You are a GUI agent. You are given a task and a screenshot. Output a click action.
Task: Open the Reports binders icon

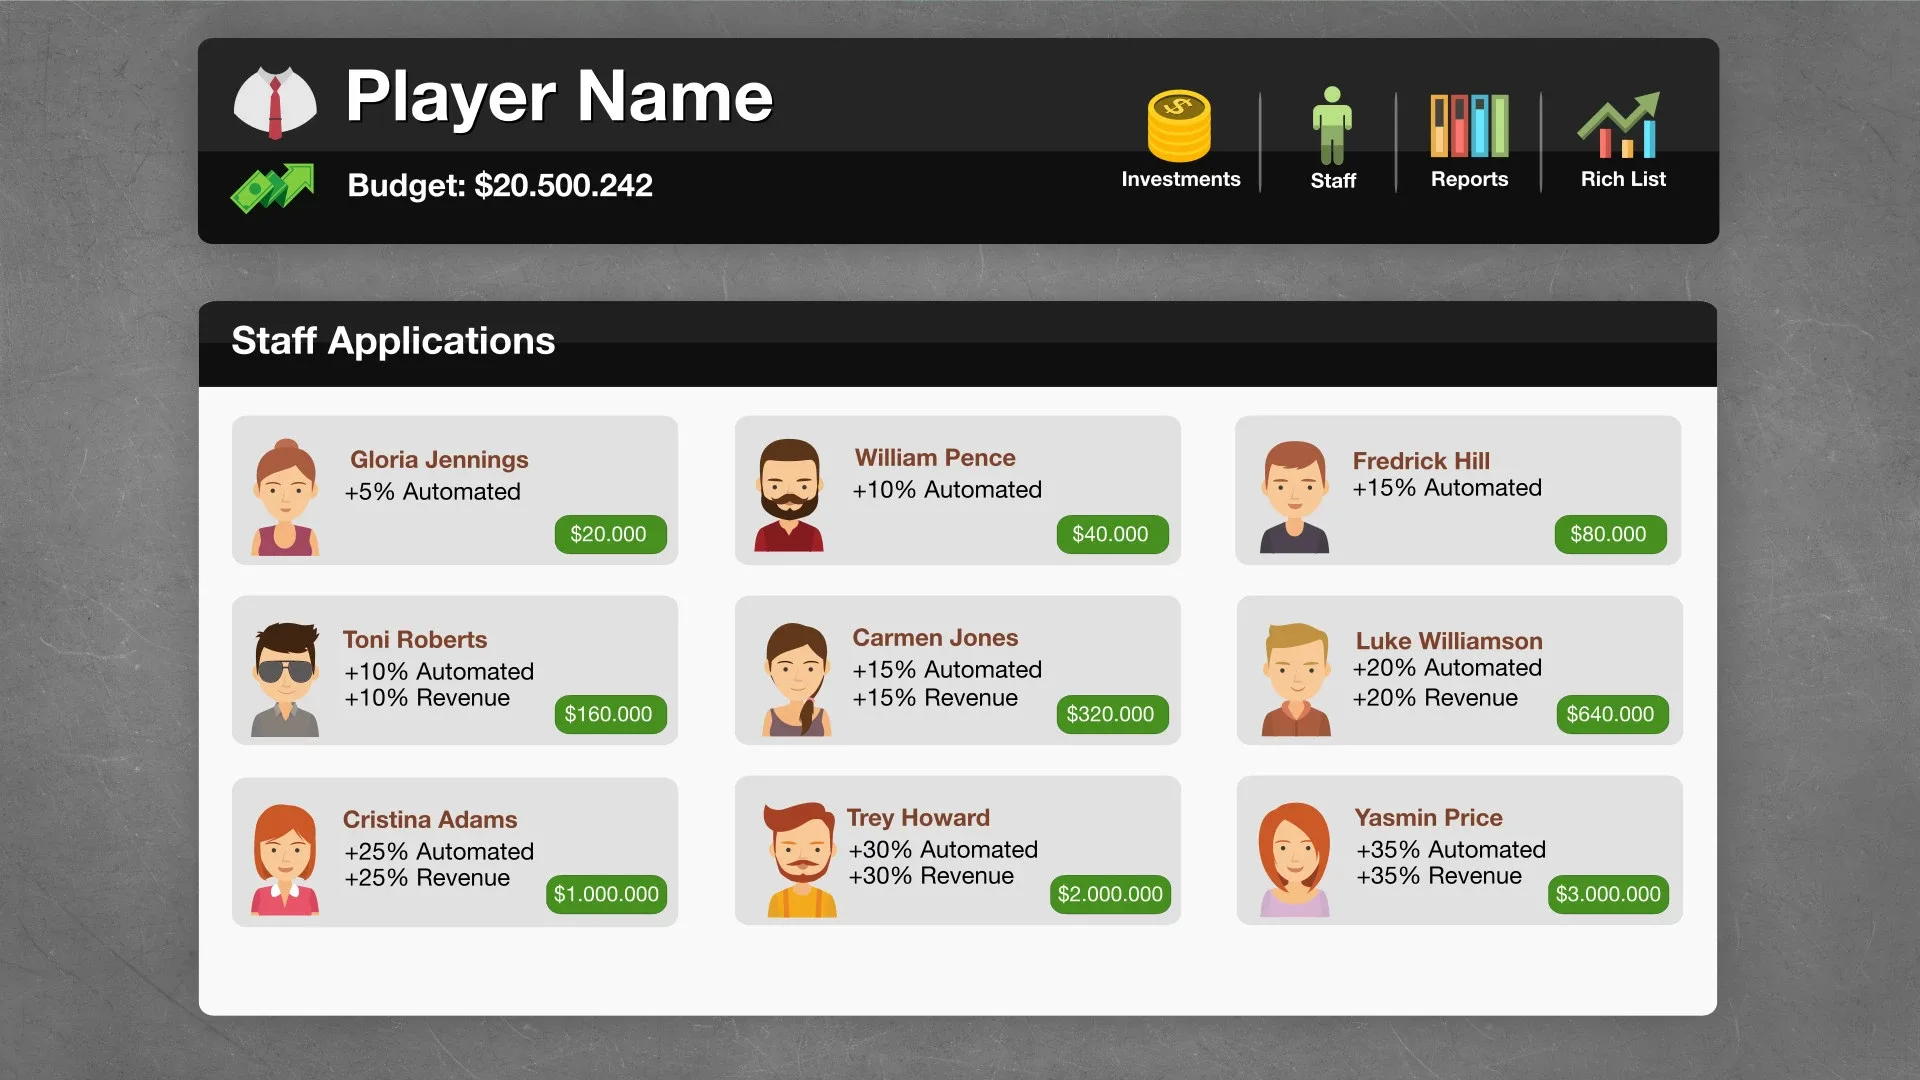coord(1469,126)
